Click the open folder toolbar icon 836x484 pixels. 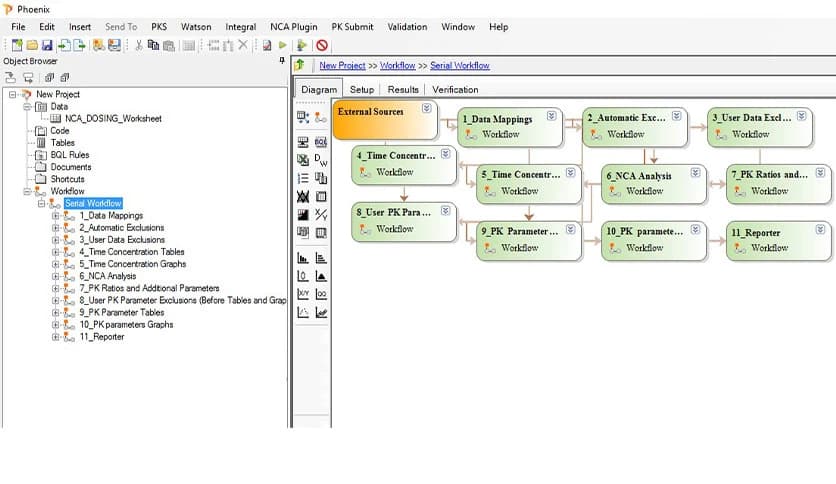[x=32, y=45]
